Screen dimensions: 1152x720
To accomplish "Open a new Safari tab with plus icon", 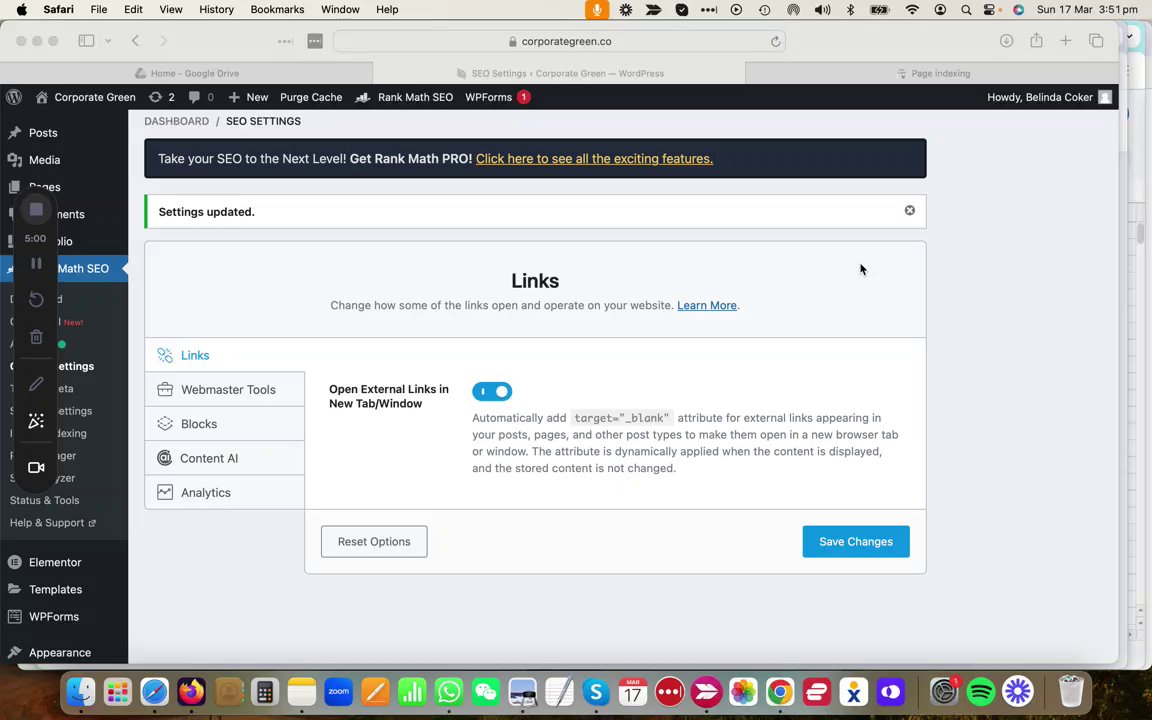I will click(1065, 41).
